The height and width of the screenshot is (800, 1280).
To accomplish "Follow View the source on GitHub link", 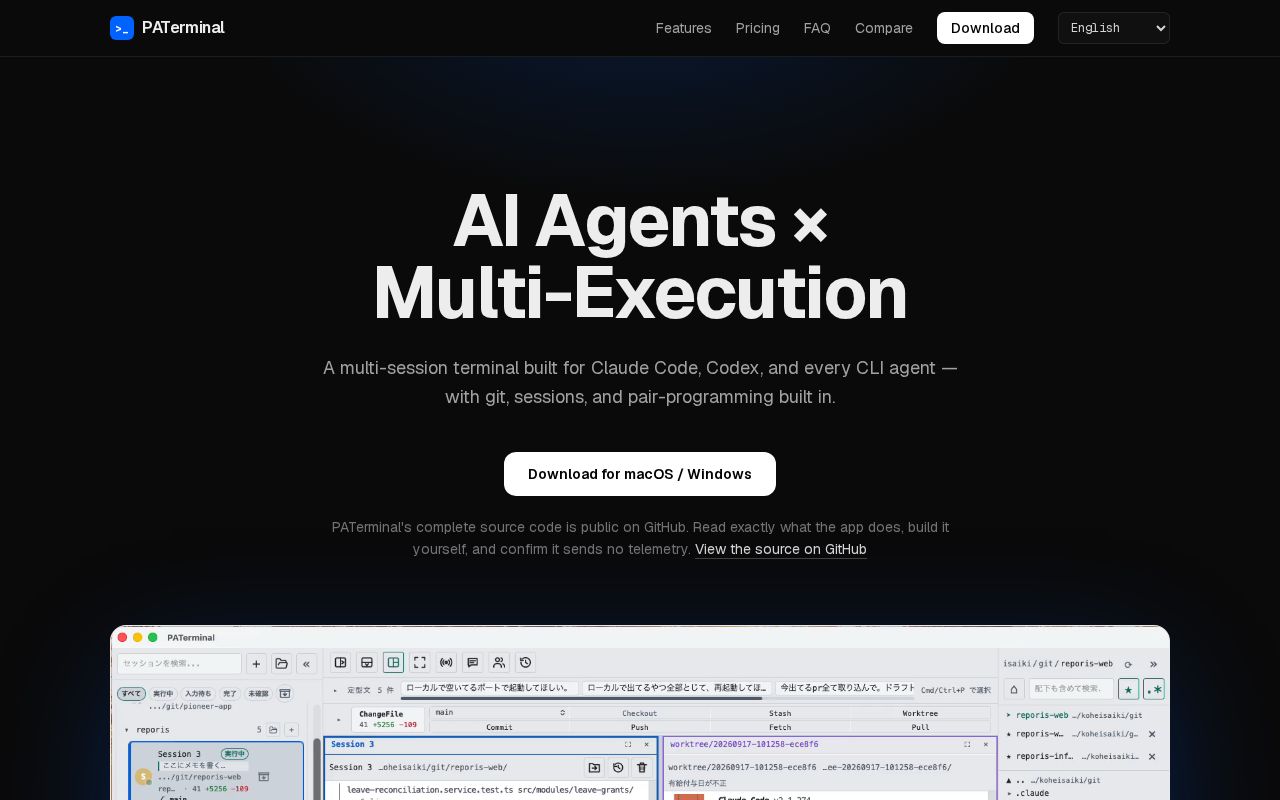I will [x=781, y=549].
